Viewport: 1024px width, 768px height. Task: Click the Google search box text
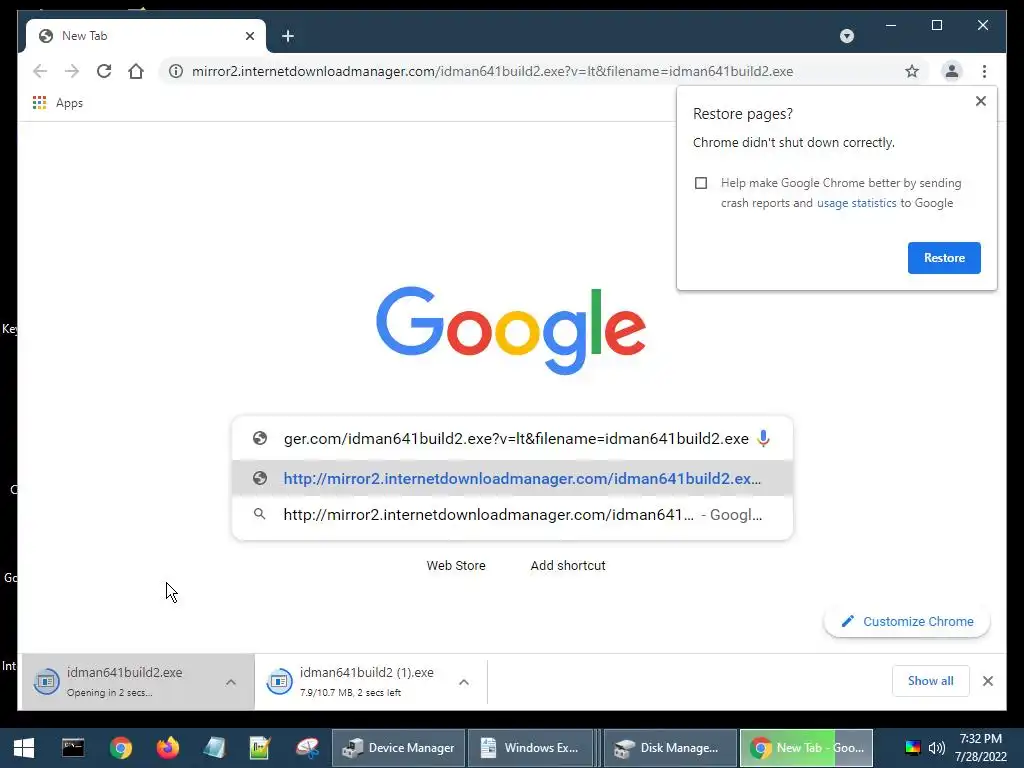click(x=516, y=439)
